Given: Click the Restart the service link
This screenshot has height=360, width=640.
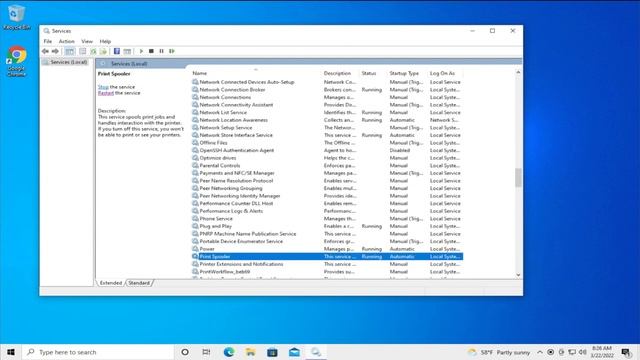Looking at the screenshot, I should (x=106, y=93).
